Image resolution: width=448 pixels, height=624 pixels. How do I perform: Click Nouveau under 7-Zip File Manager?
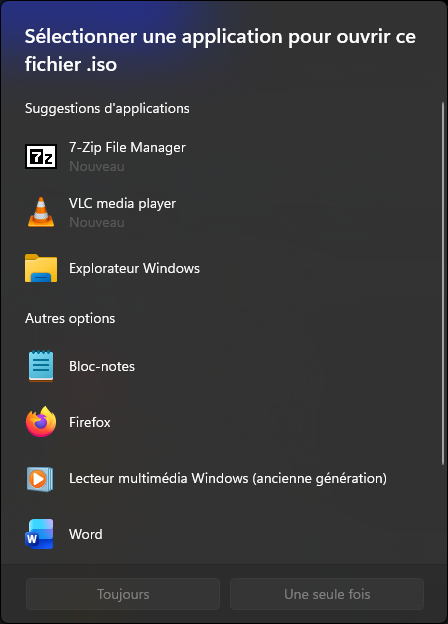click(x=97, y=166)
